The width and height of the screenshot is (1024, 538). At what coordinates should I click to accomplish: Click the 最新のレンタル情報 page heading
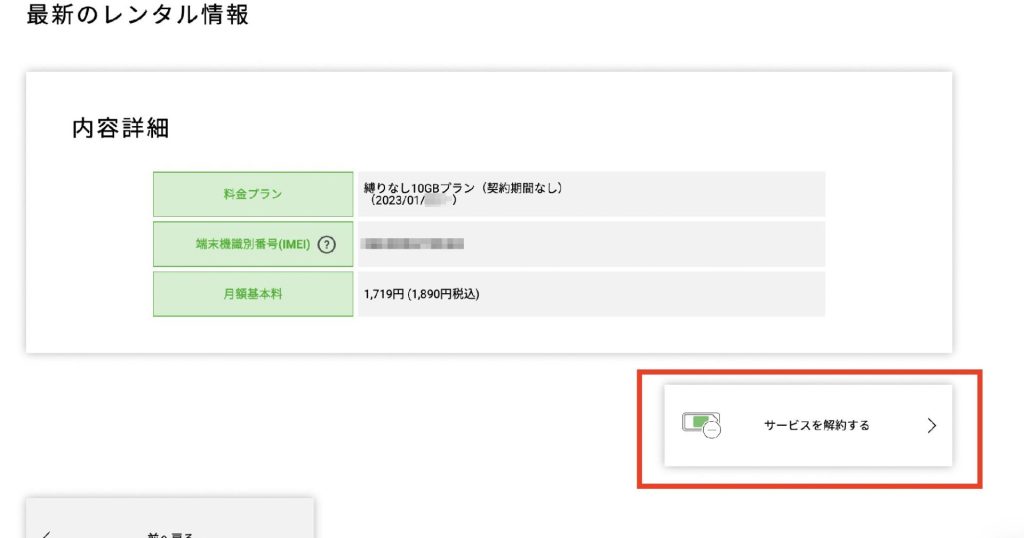138,14
